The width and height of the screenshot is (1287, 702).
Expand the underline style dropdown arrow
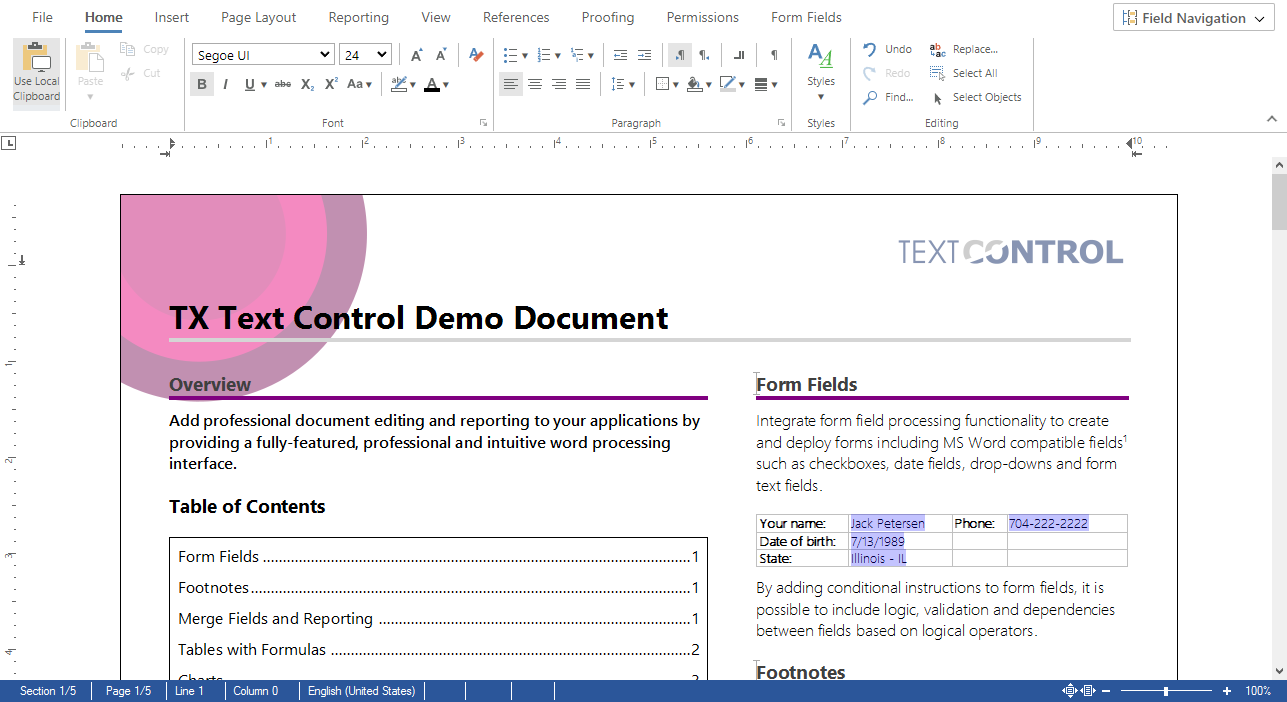(x=264, y=85)
